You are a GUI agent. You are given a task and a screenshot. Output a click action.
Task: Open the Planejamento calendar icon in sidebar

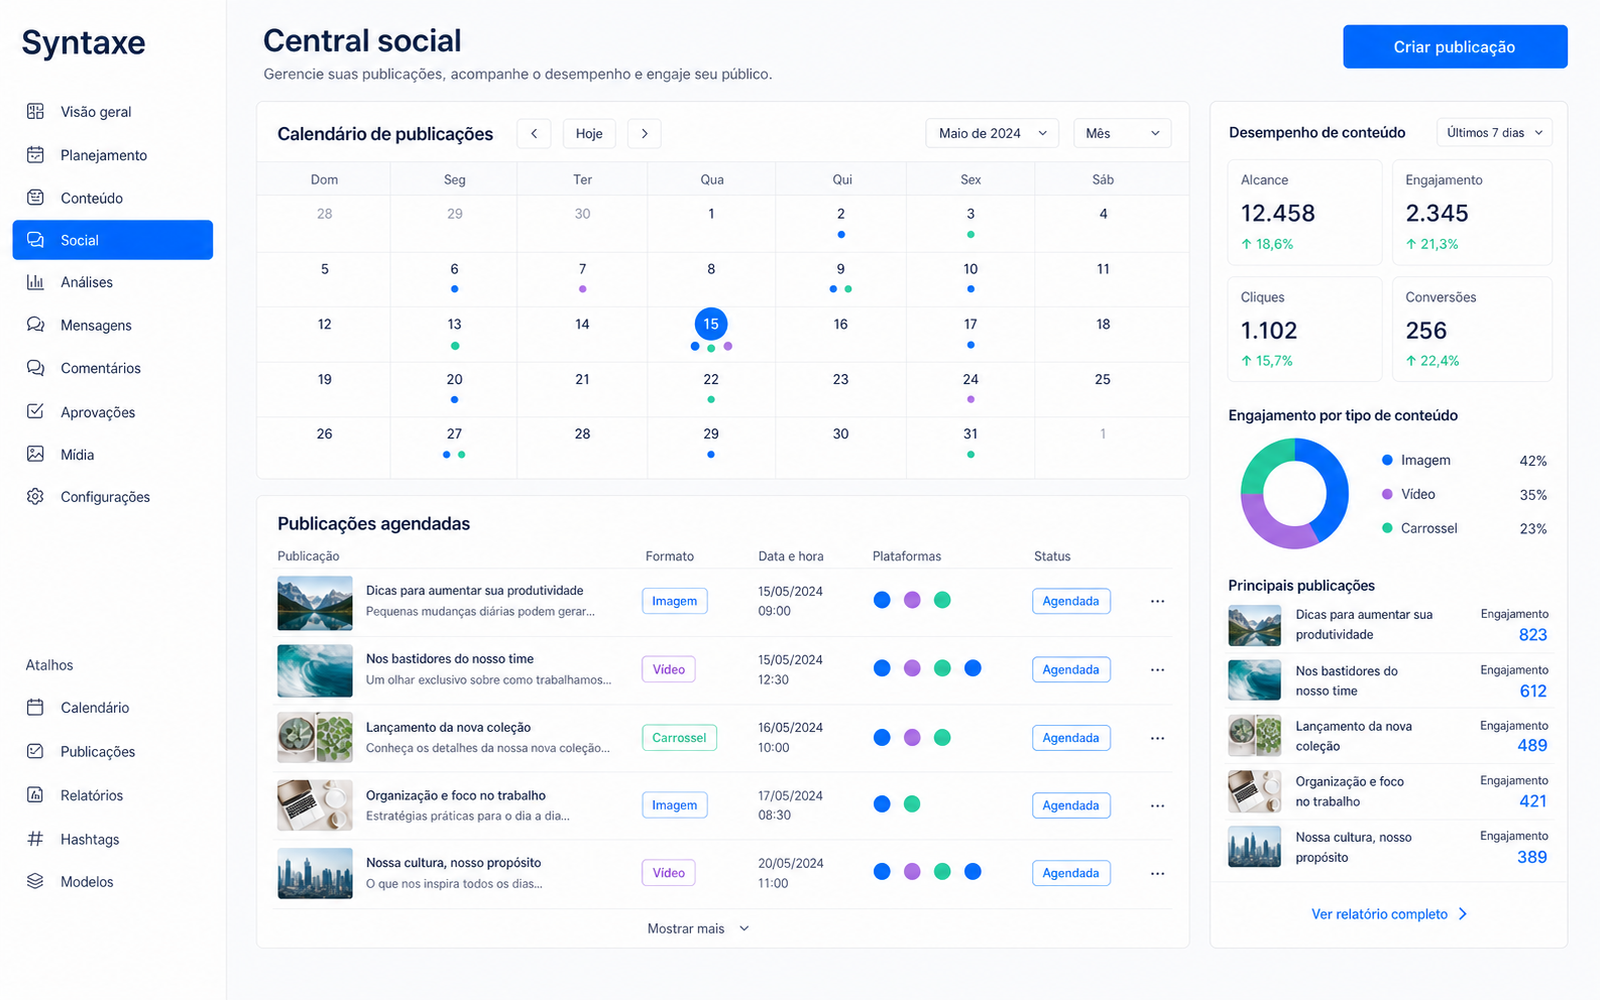click(35, 155)
